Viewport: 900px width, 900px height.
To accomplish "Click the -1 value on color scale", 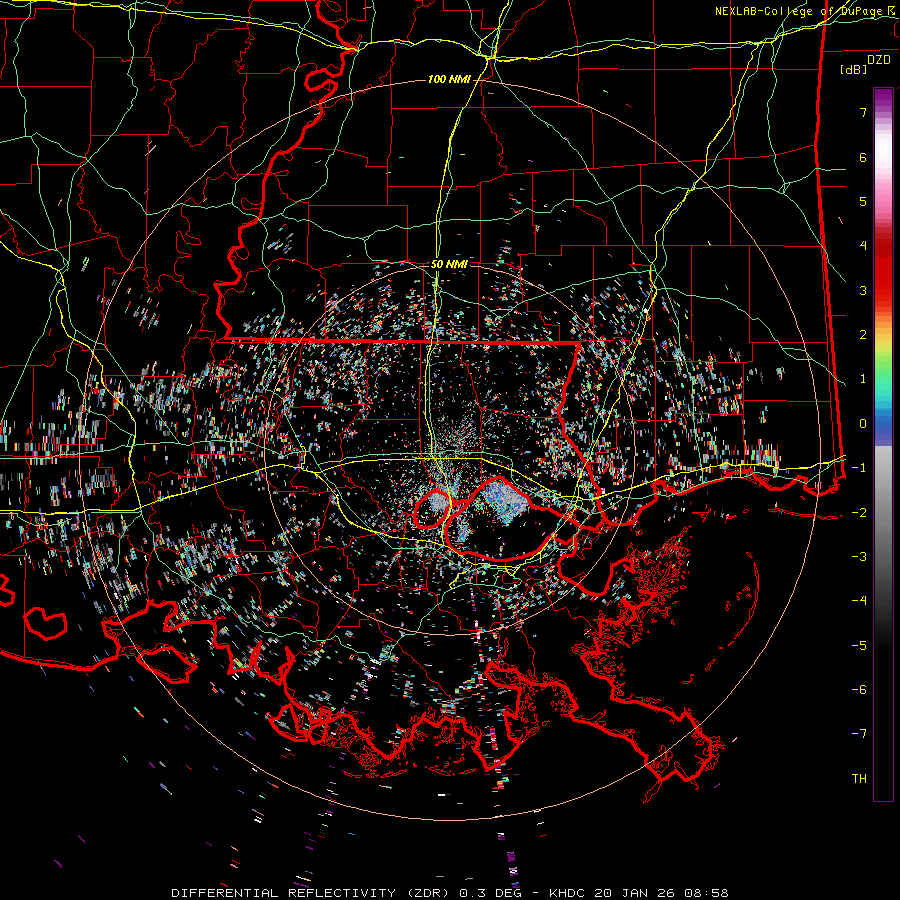I will (x=859, y=468).
